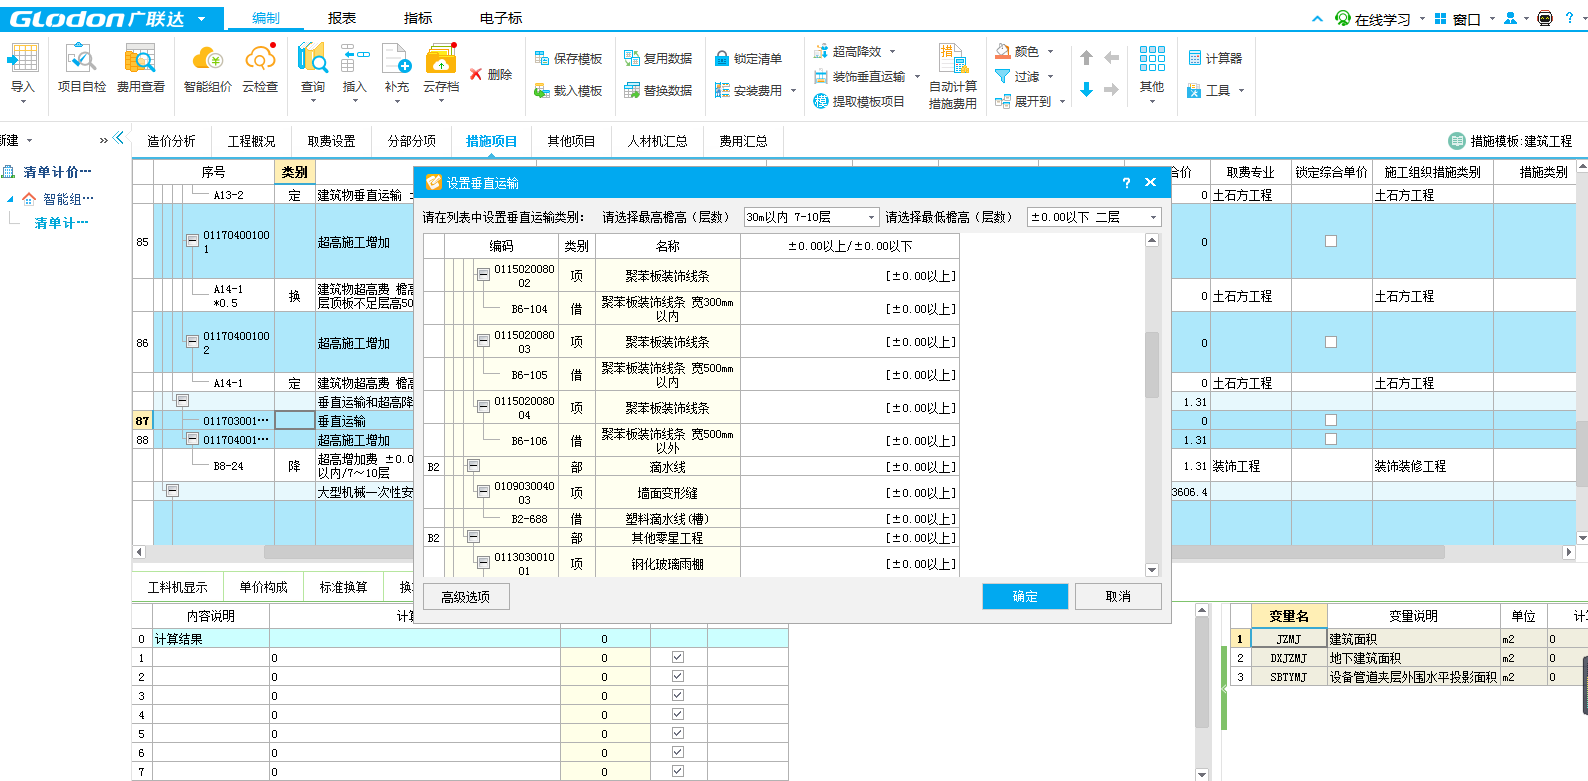The height and width of the screenshot is (781, 1588).
Task: Click the 高级选项 advanced options button
Action: point(466,597)
